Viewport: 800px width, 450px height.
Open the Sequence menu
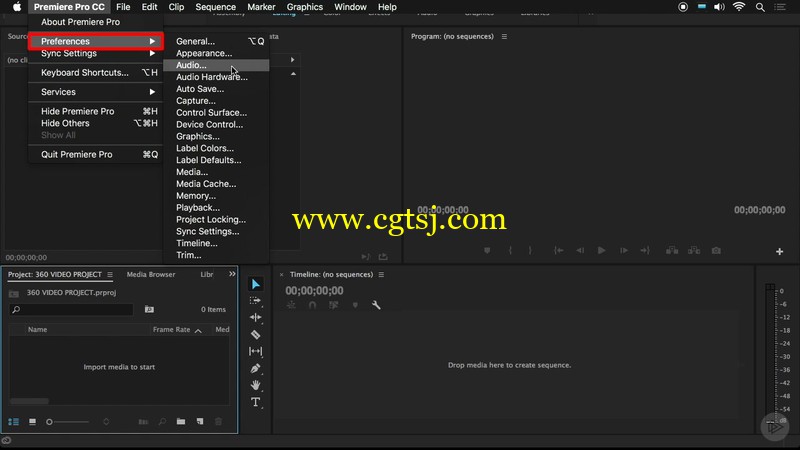pos(215,7)
